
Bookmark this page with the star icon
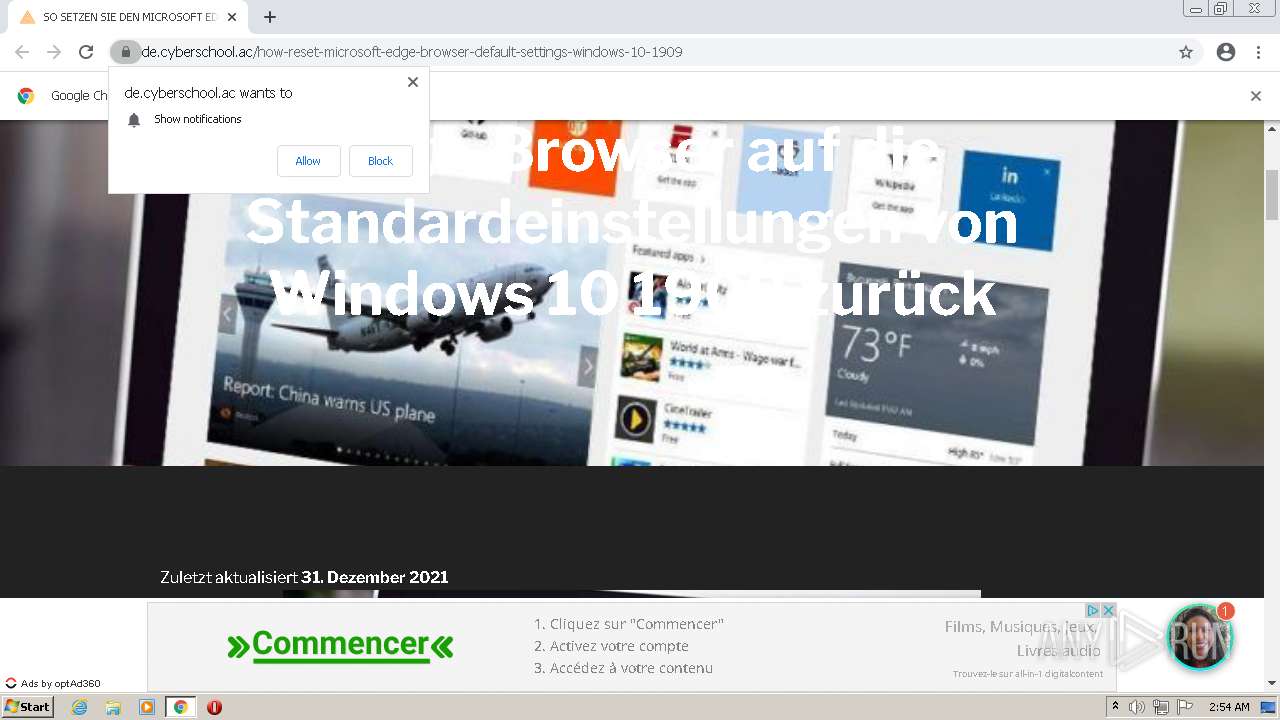[1186, 52]
